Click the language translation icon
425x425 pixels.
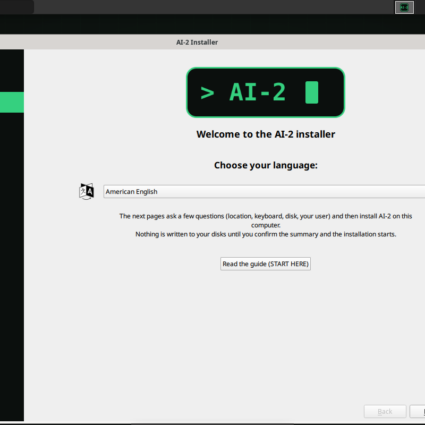tap(86, 192)
